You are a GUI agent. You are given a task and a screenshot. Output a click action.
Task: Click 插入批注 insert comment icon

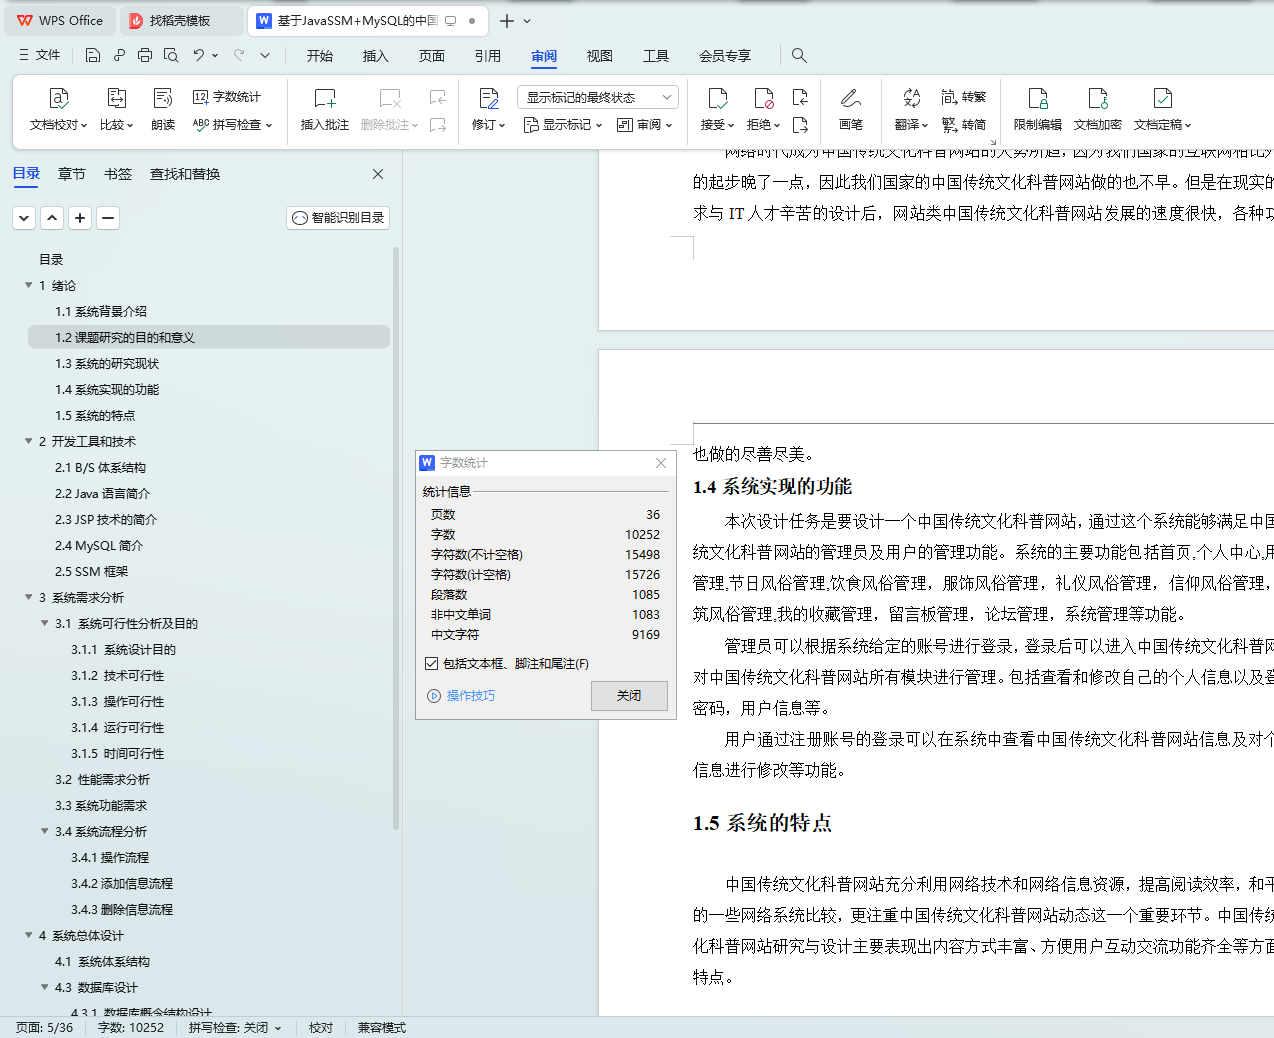click(325, 98)
